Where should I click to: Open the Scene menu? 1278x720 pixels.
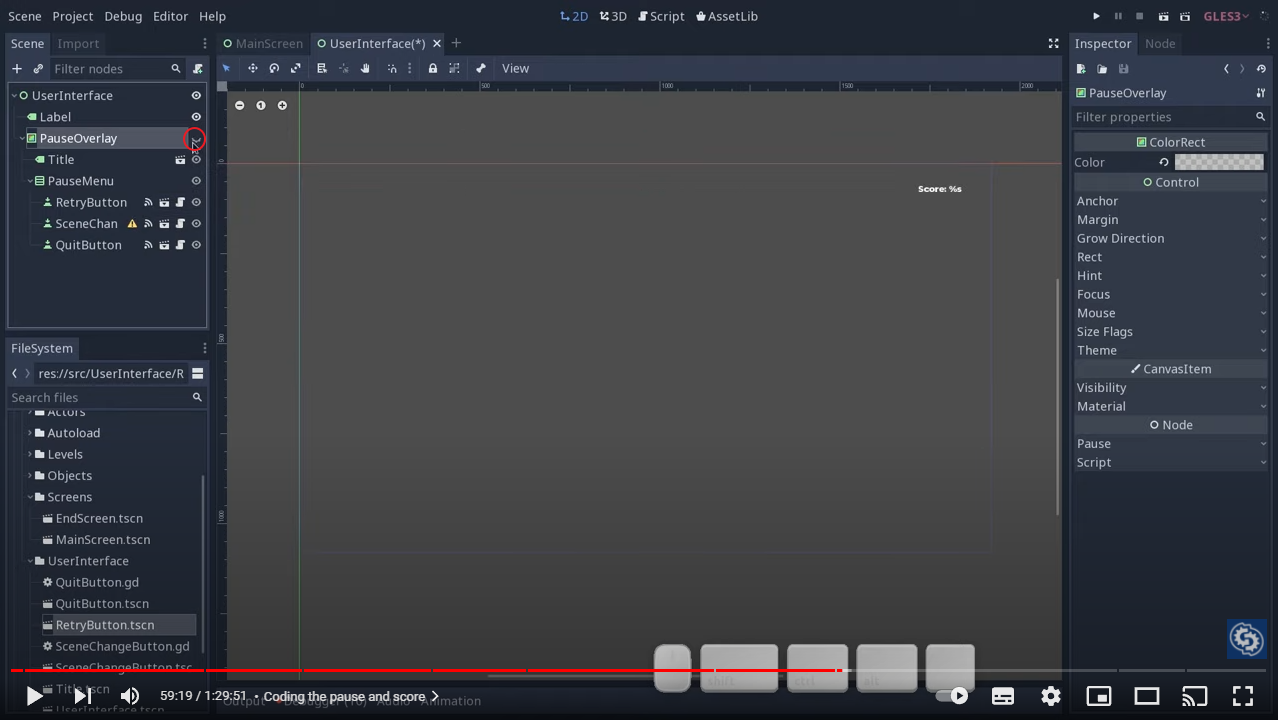(x=25, y=16)
